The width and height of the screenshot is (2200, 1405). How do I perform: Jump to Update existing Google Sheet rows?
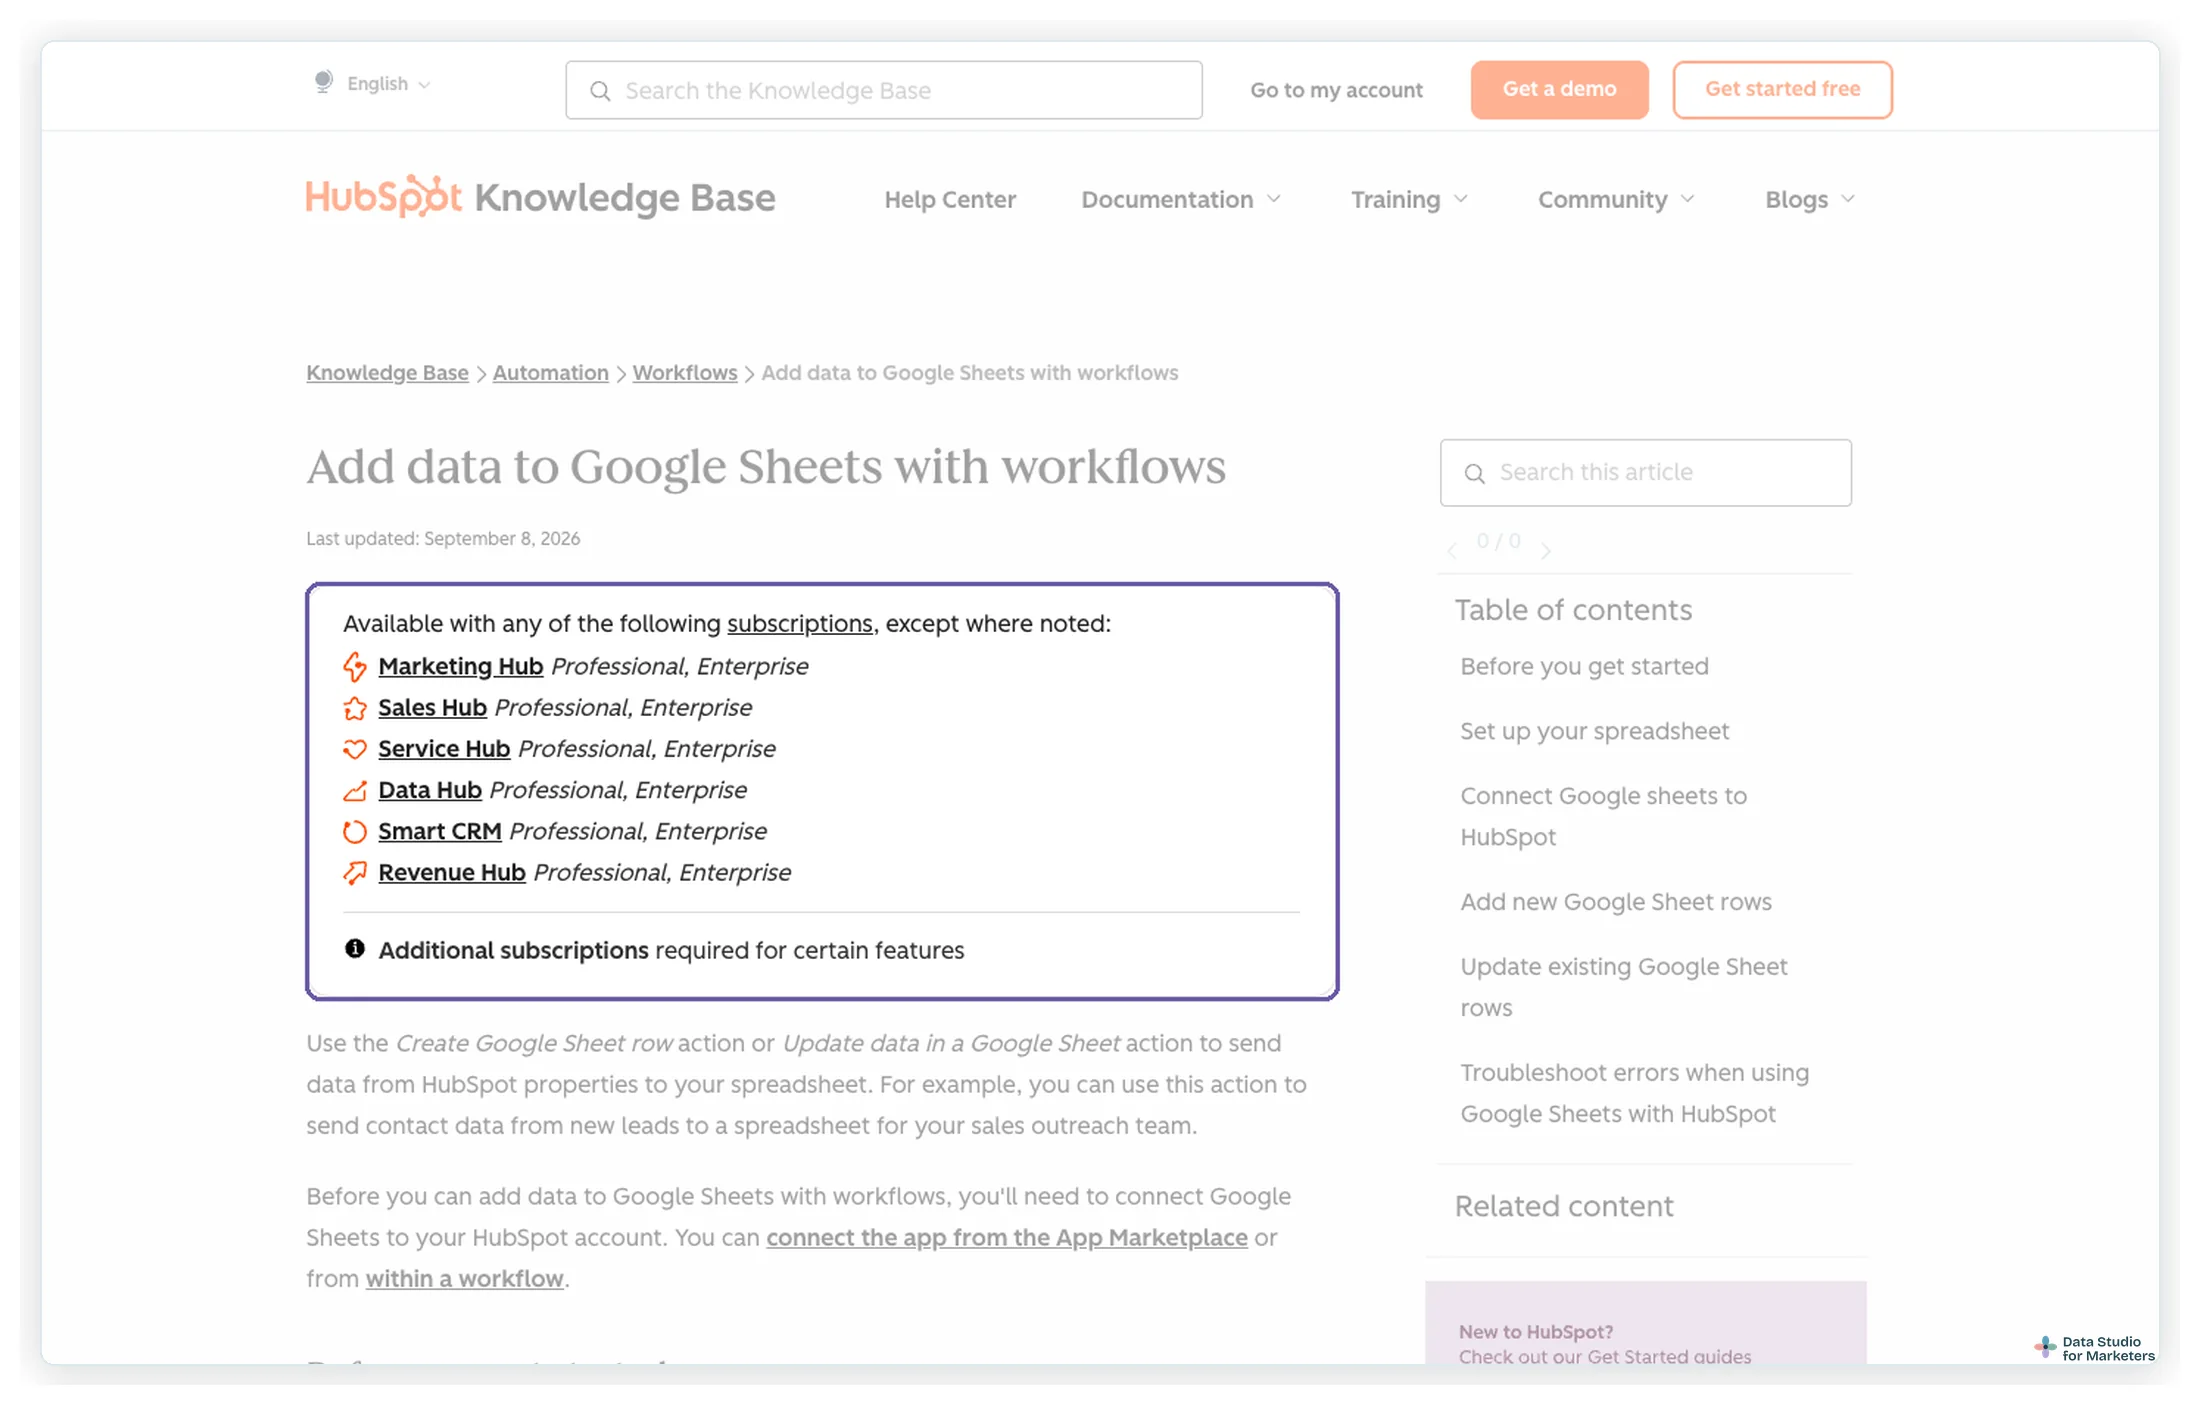pyautogui.click(x=1623, y=987)
